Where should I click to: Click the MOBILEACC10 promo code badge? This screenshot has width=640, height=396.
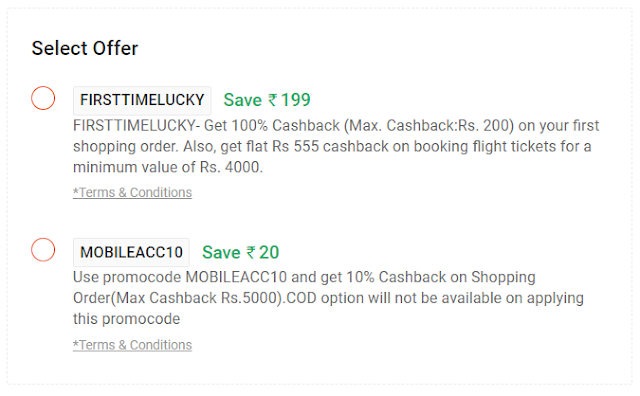(131, 252)
